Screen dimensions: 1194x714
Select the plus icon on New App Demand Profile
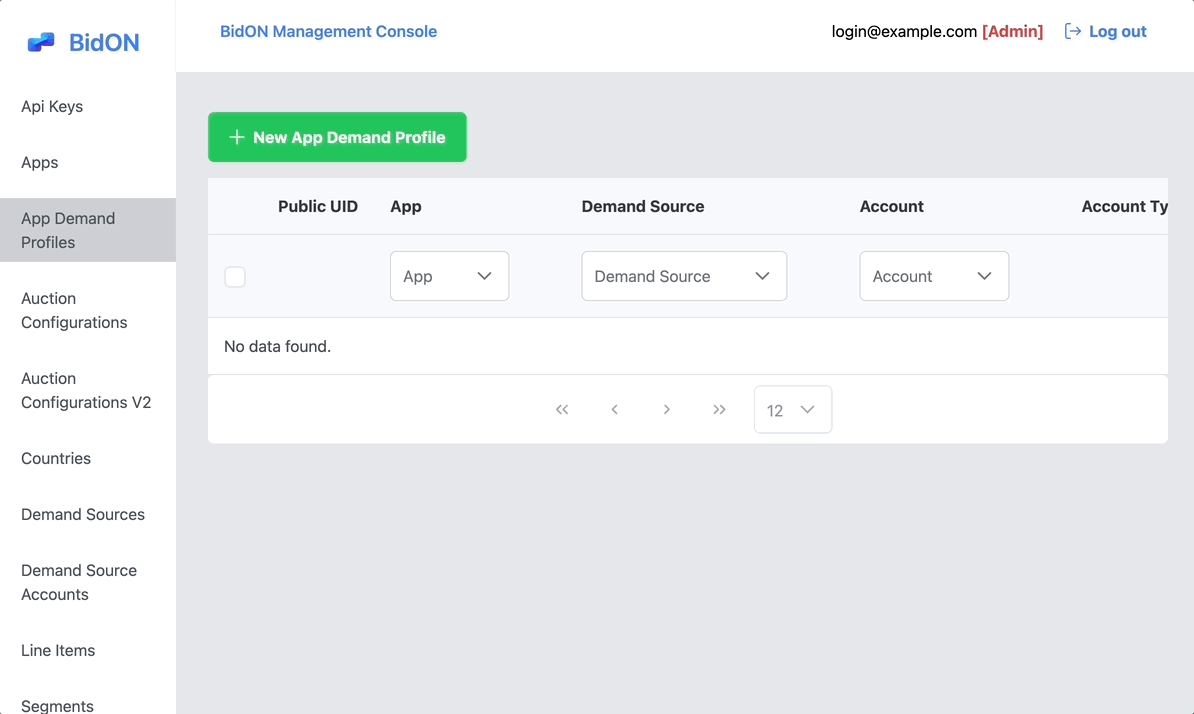point(236,137)
